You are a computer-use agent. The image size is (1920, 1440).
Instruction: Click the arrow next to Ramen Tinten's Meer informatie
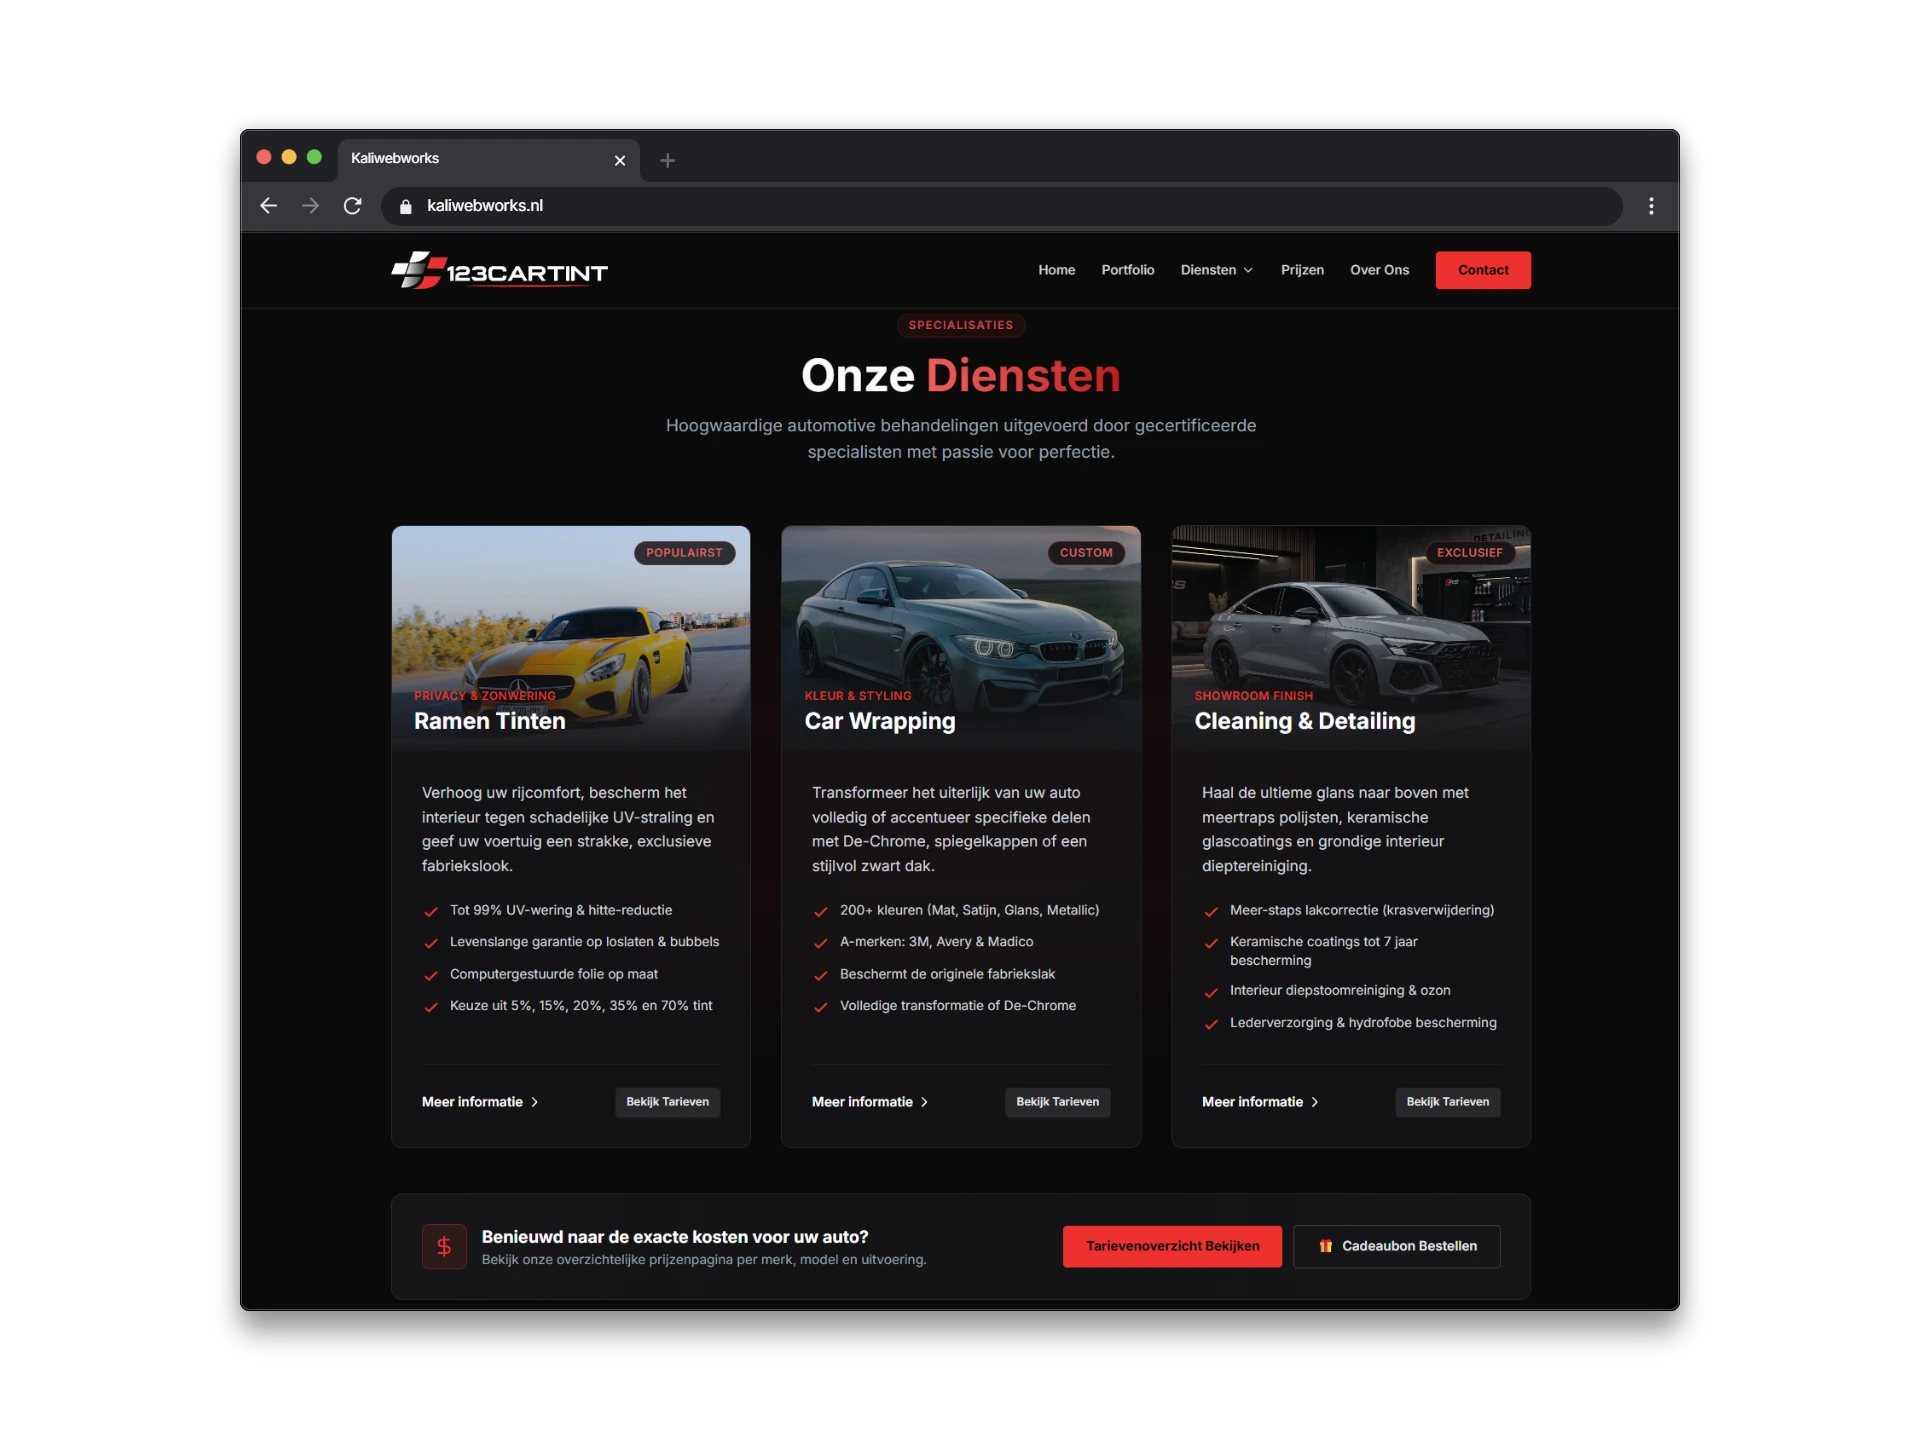(x=535, y=1102)
